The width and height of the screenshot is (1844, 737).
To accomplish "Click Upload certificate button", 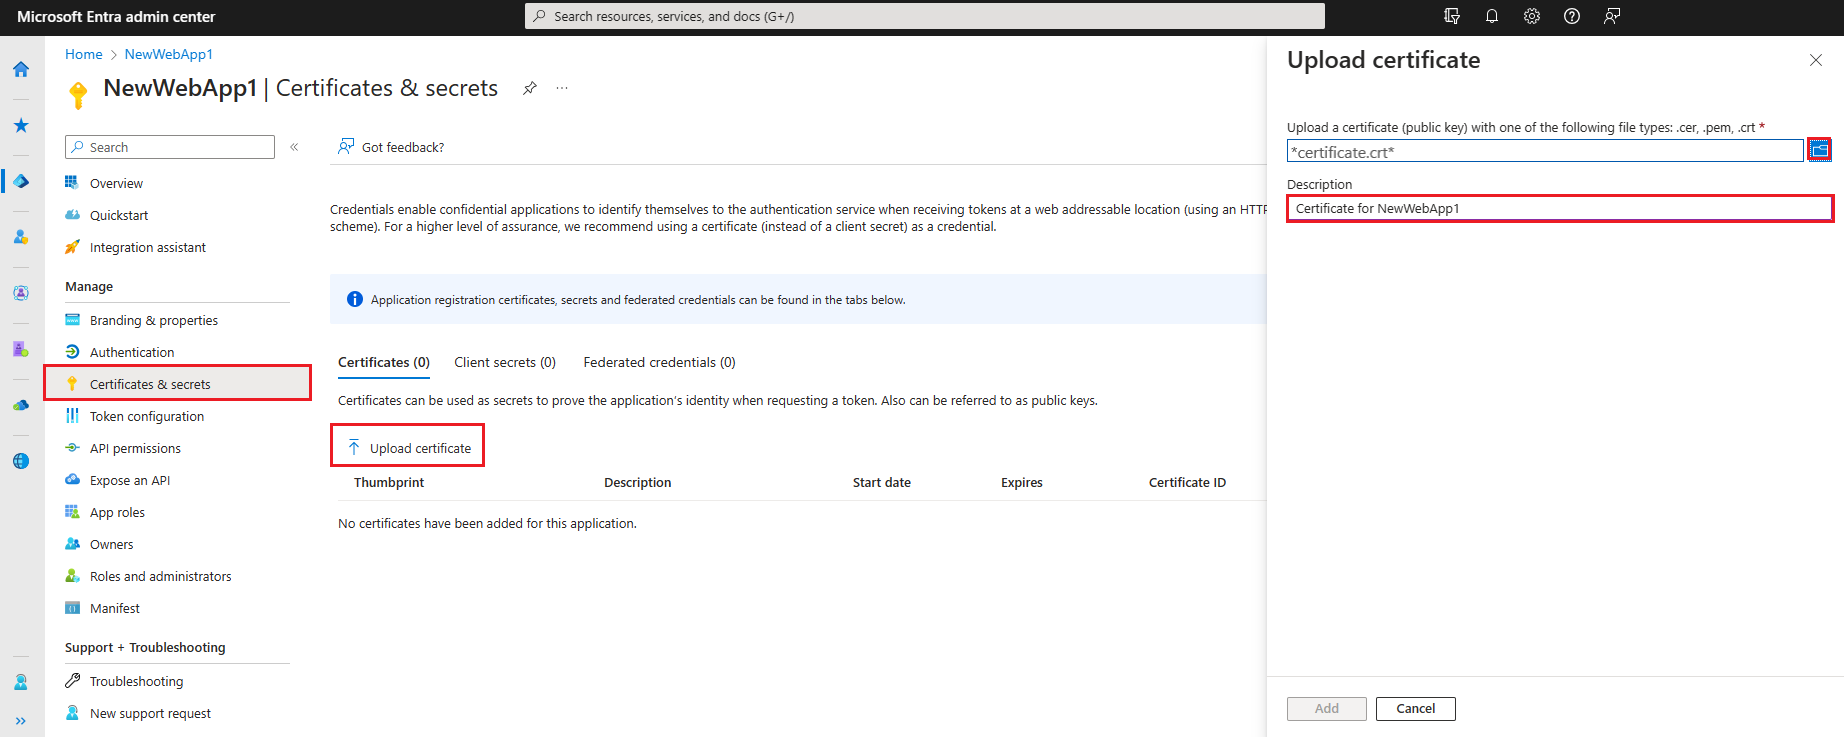I will click(408, 448).
